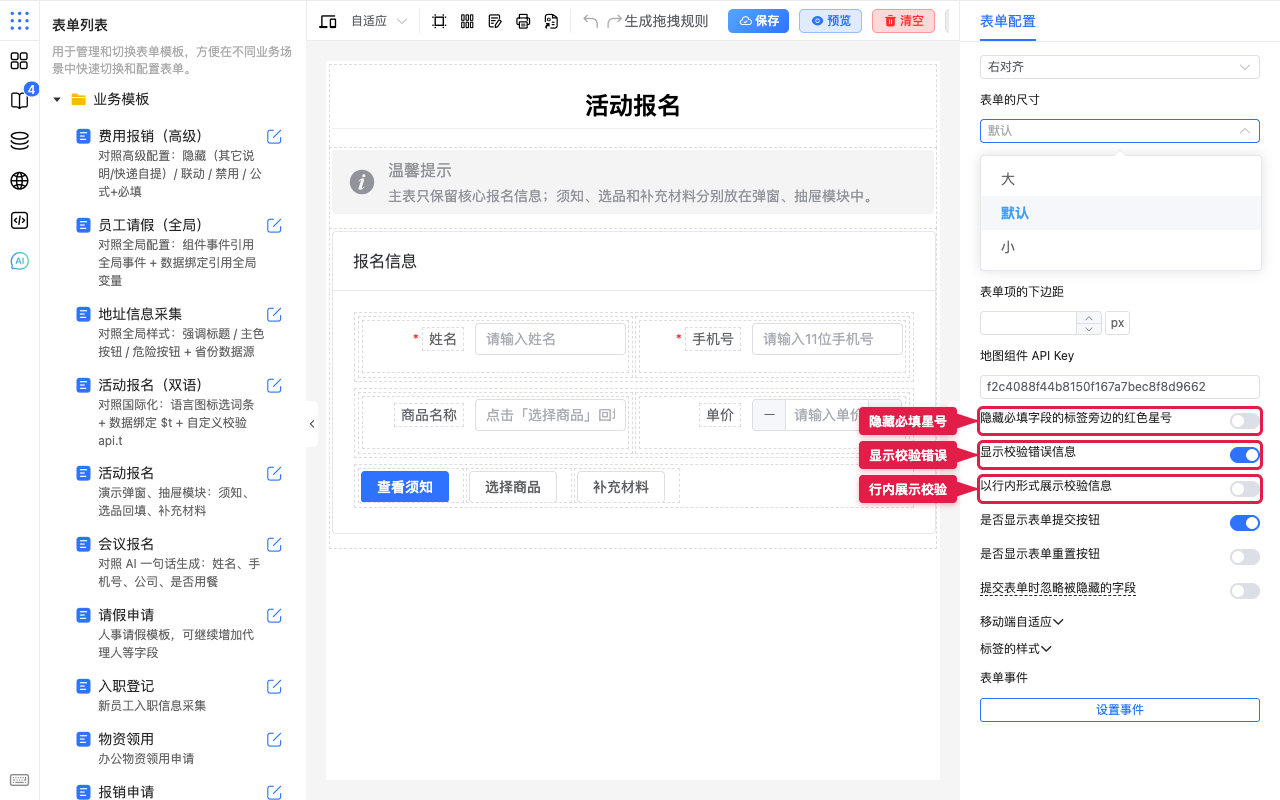This screenshot has height=800, width=1280.
Task: Click the 地图组件 API Key input field
Action: click(1120, 387)
